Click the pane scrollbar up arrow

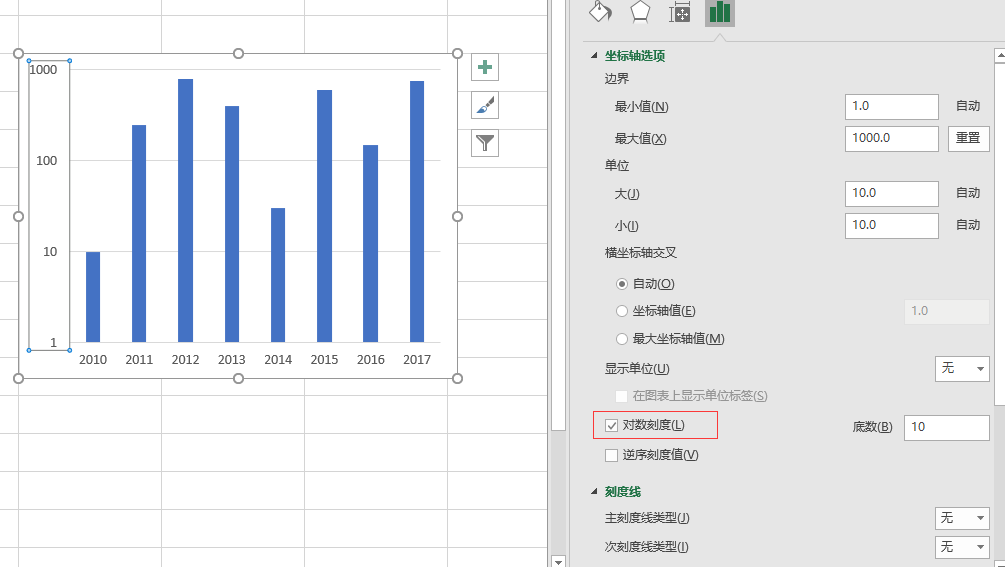999,56
